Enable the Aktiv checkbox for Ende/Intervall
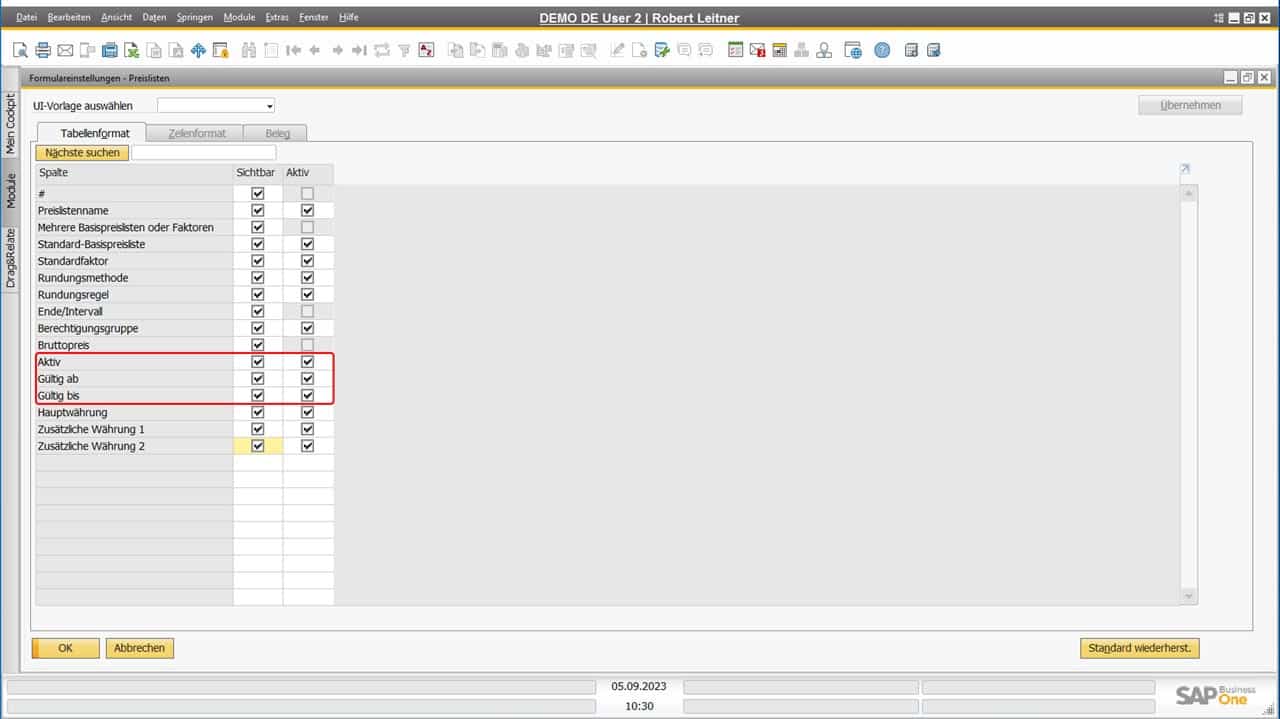This screenshot has width=1280, height=719. click(x=307, y=311)
